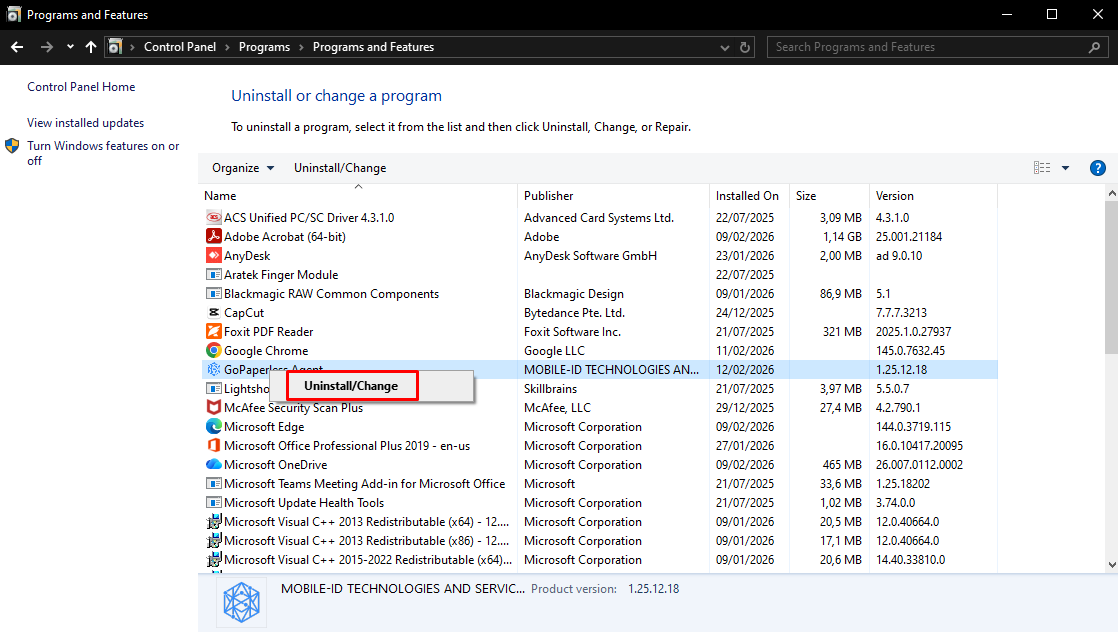Screen dimensions: 1118x632
Task: Click the Microsoft Update Health Tools icon
Action: pos(213,502)
